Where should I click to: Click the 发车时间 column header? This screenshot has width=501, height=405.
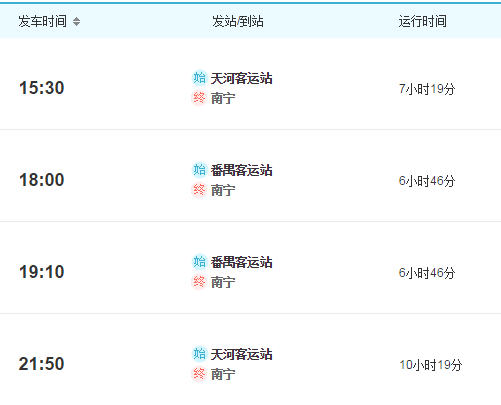pyautogui.click(x=43, y=21)
